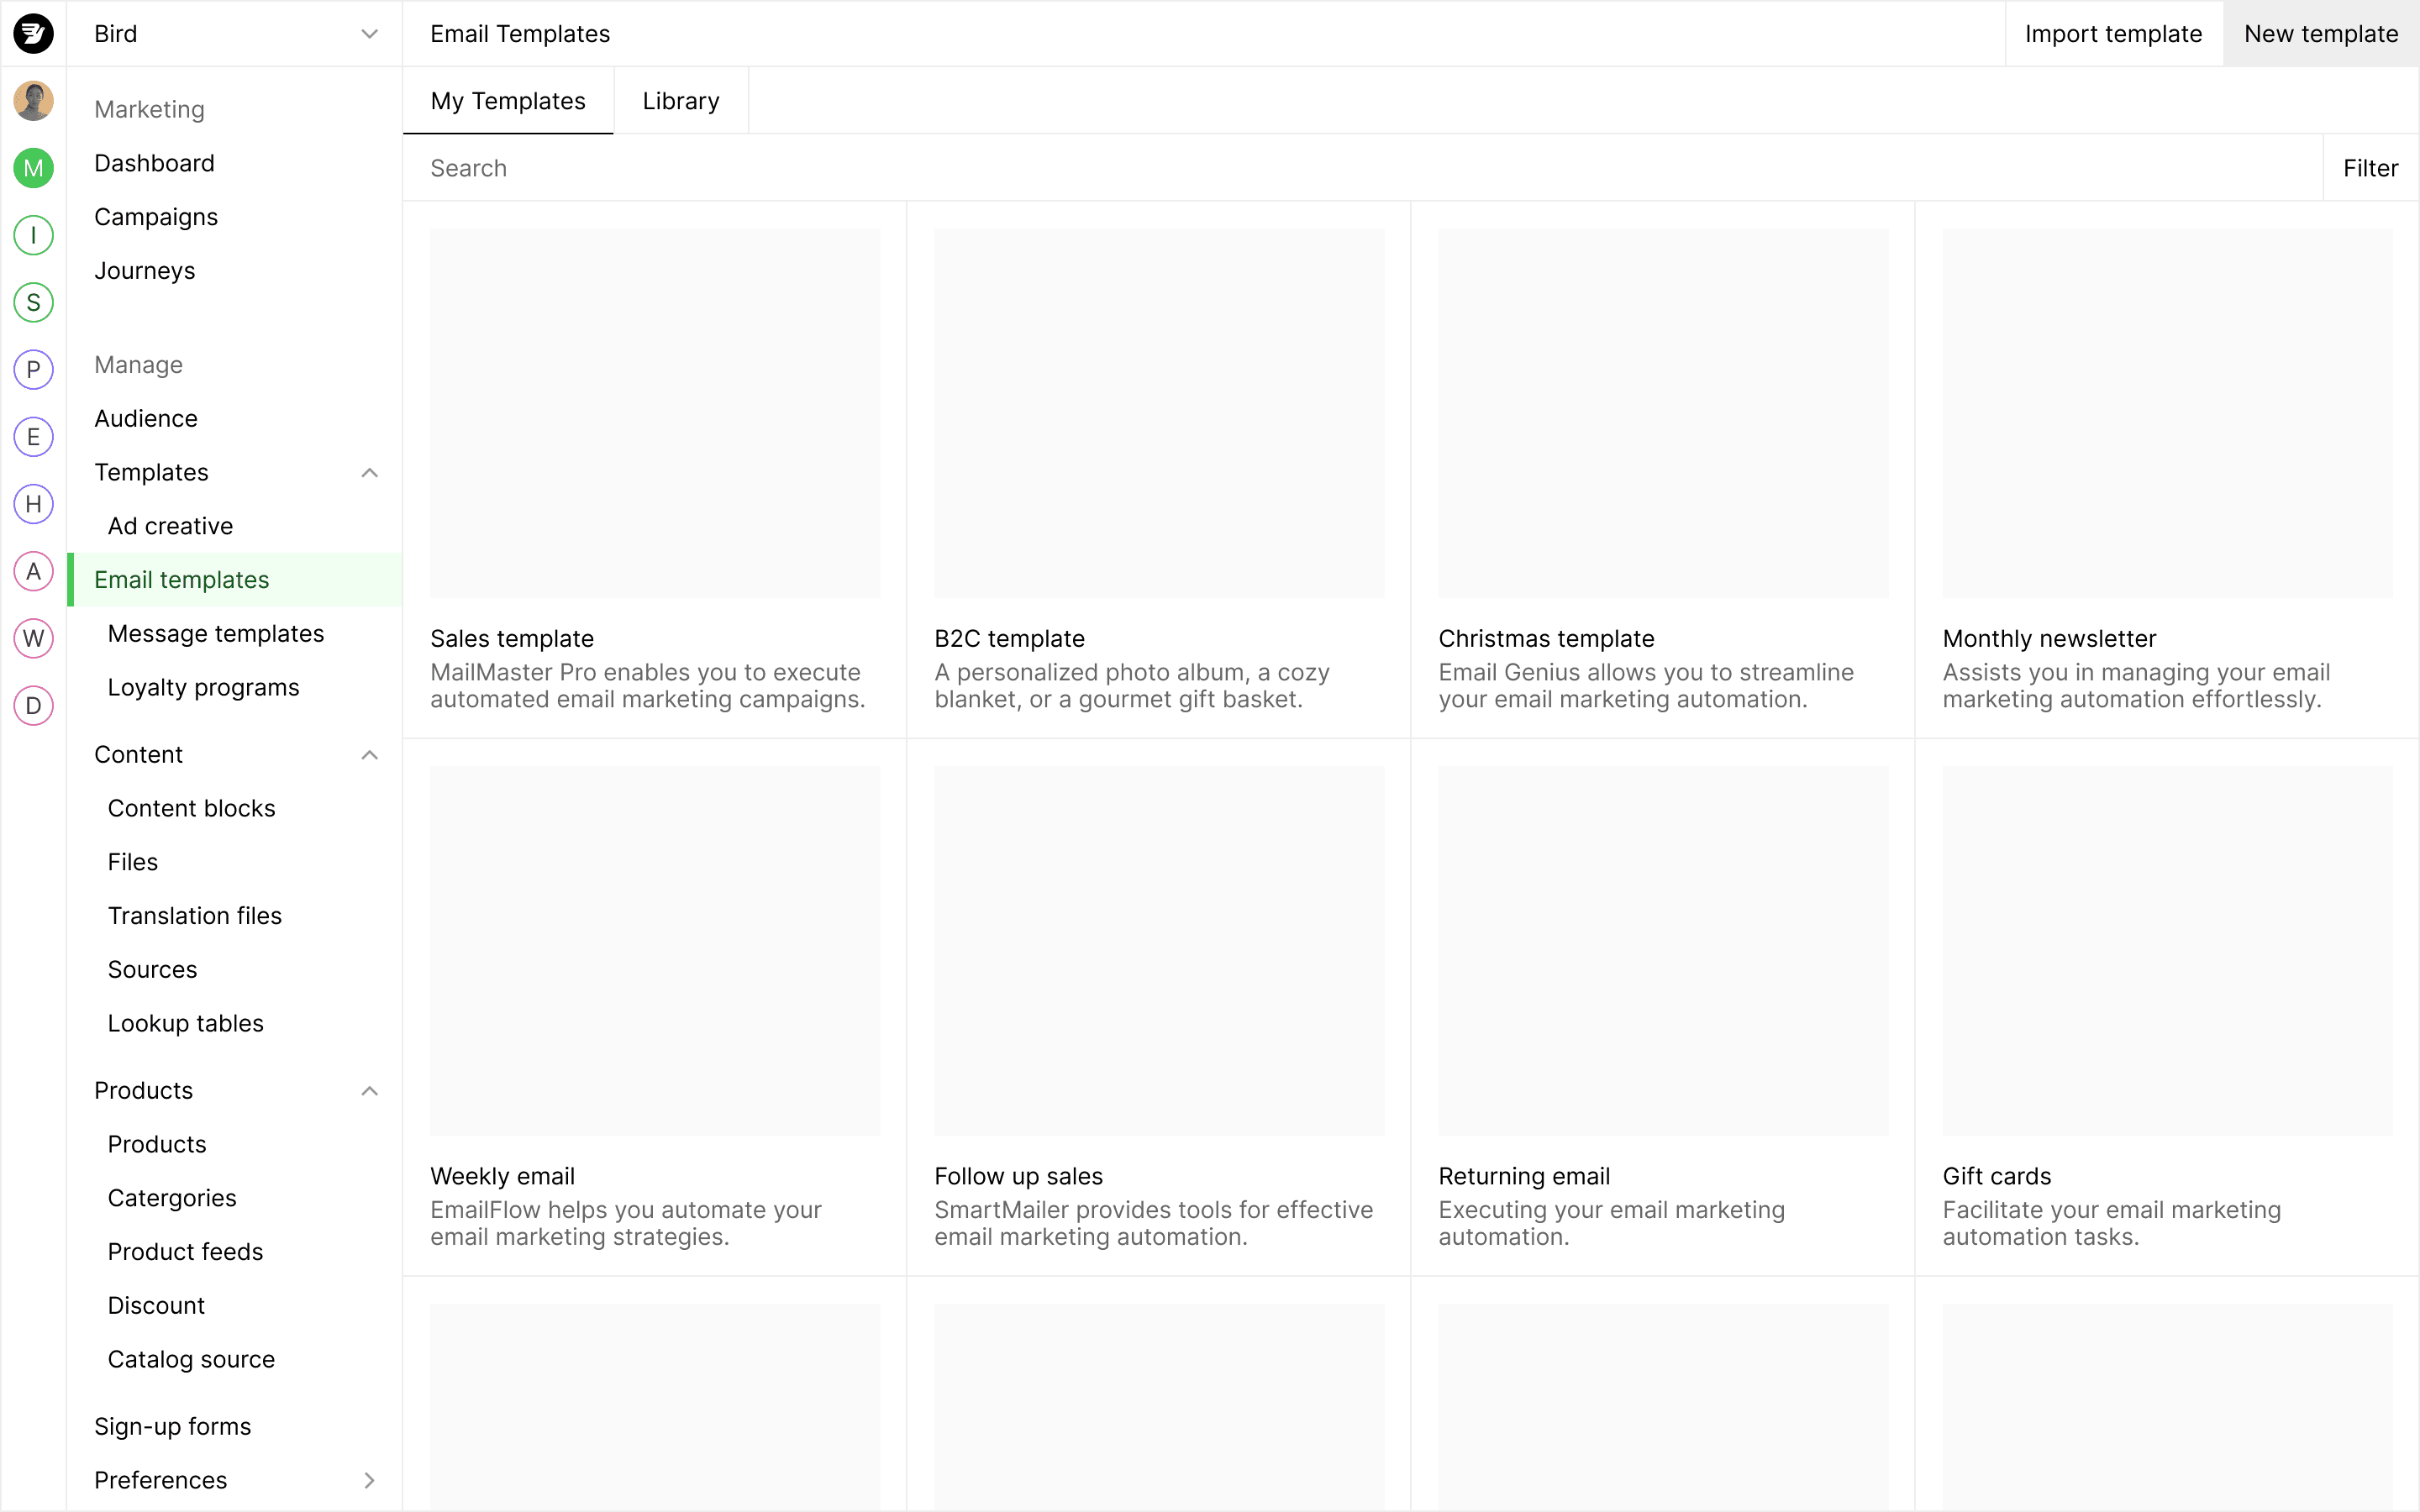Click the New template button
Image resolution: width=2420 pixels, height=1512 pixels.
[2321, 33]
